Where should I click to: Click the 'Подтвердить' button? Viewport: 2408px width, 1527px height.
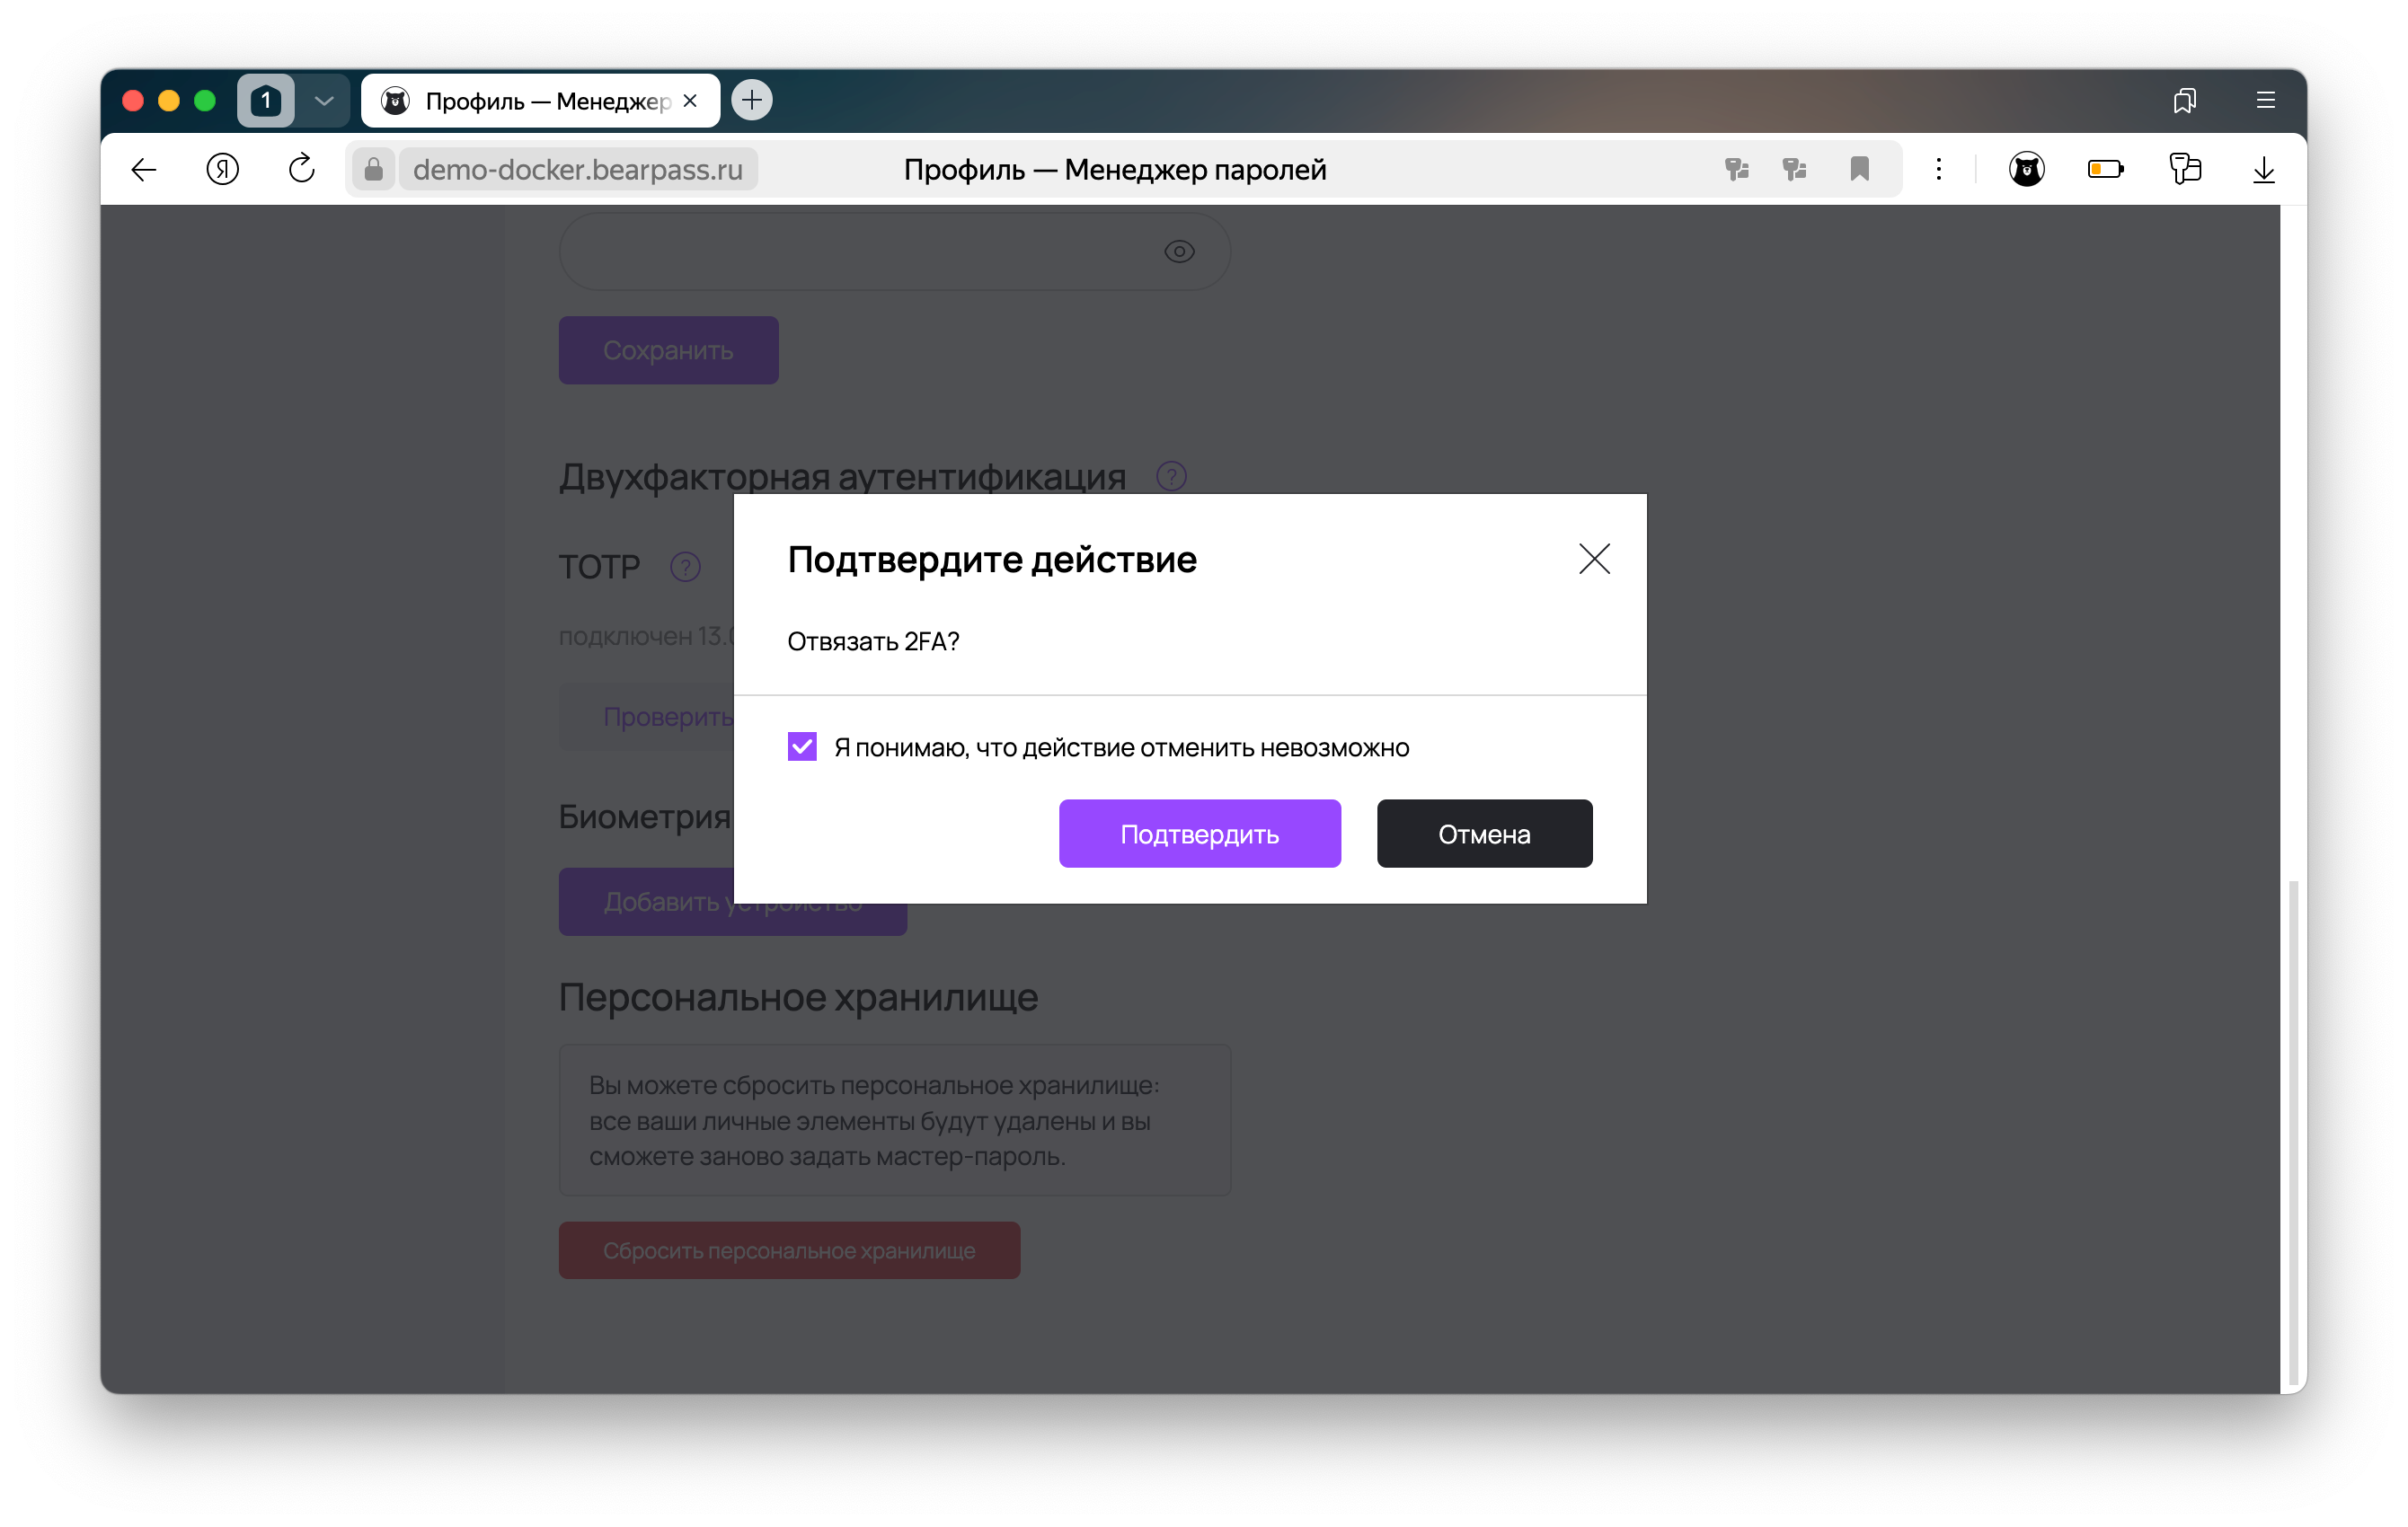click(1200, 833)
